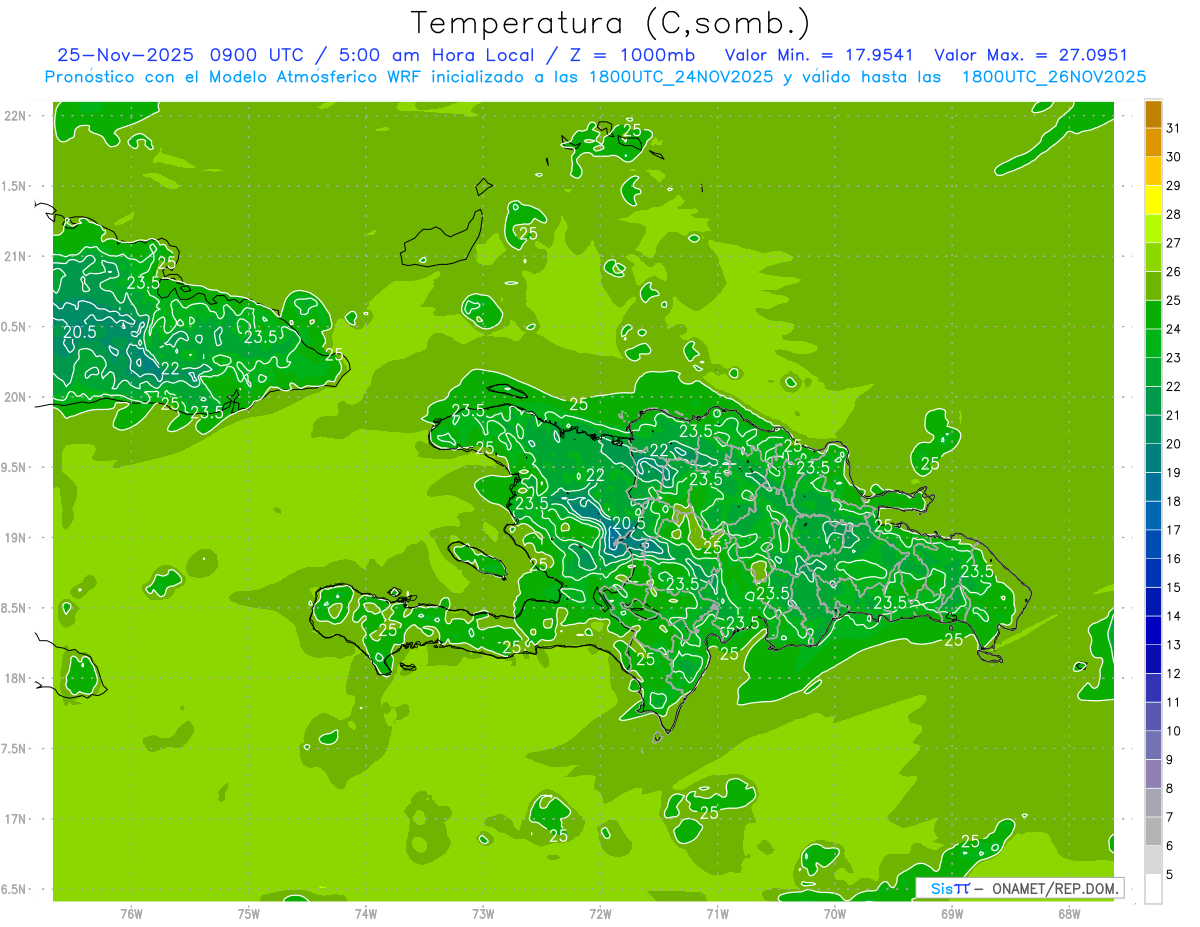
Task: Click the dark blue swatch between 13 and 14
Action: [1153, 630]
